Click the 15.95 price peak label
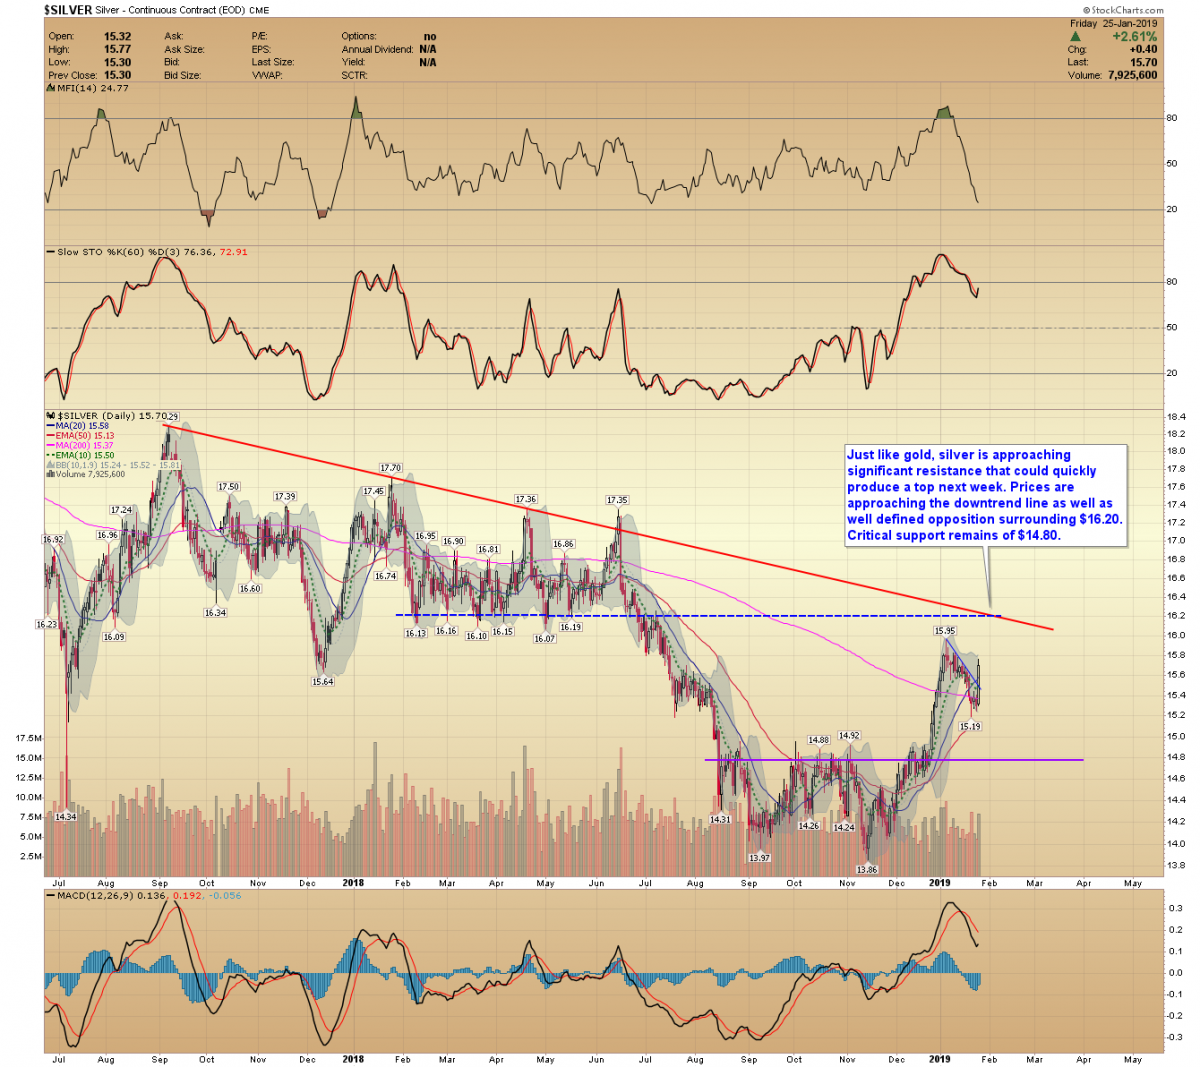This screenshot has width=1200, height=1067. tap(944, 631)
